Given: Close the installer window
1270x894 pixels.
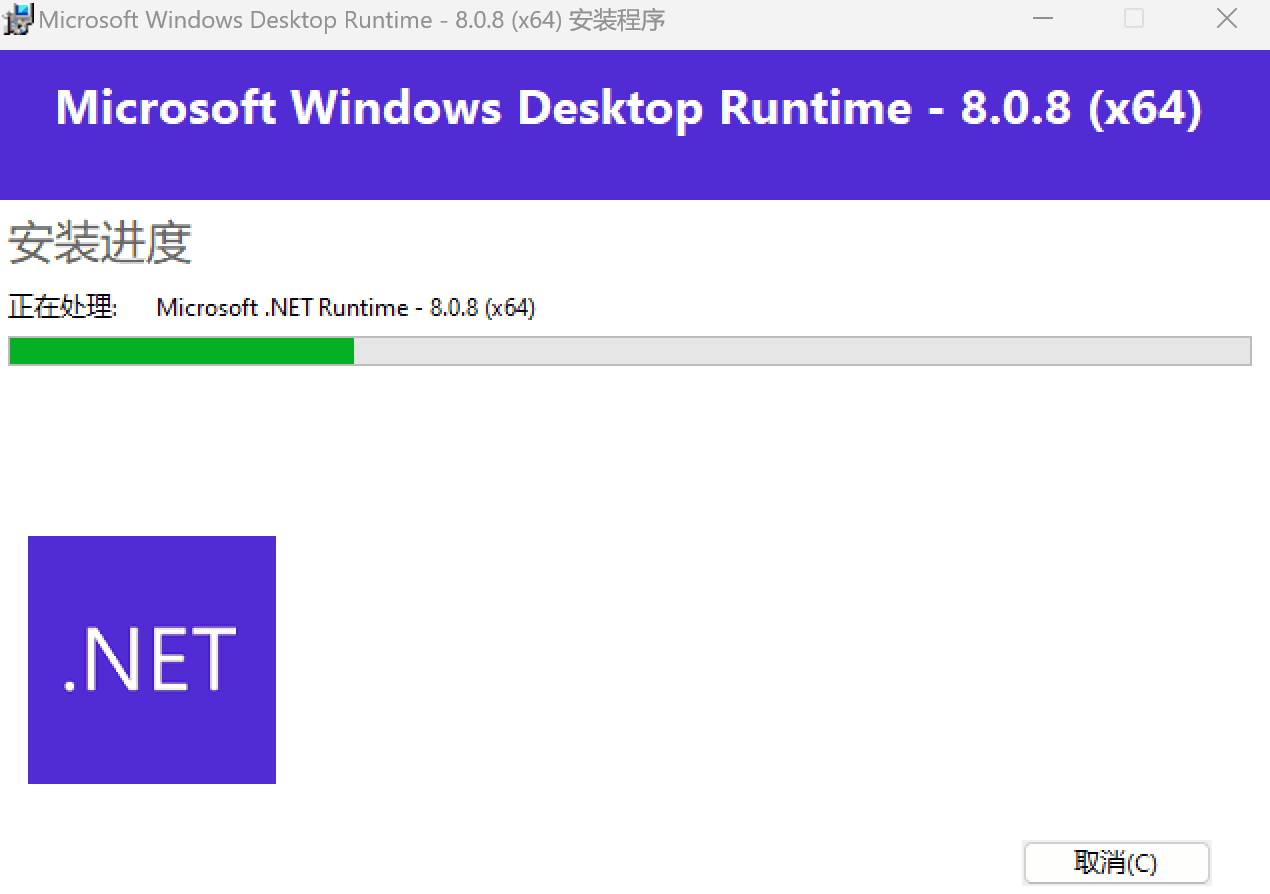Looking at the screenshot, I should point(1227,19).
